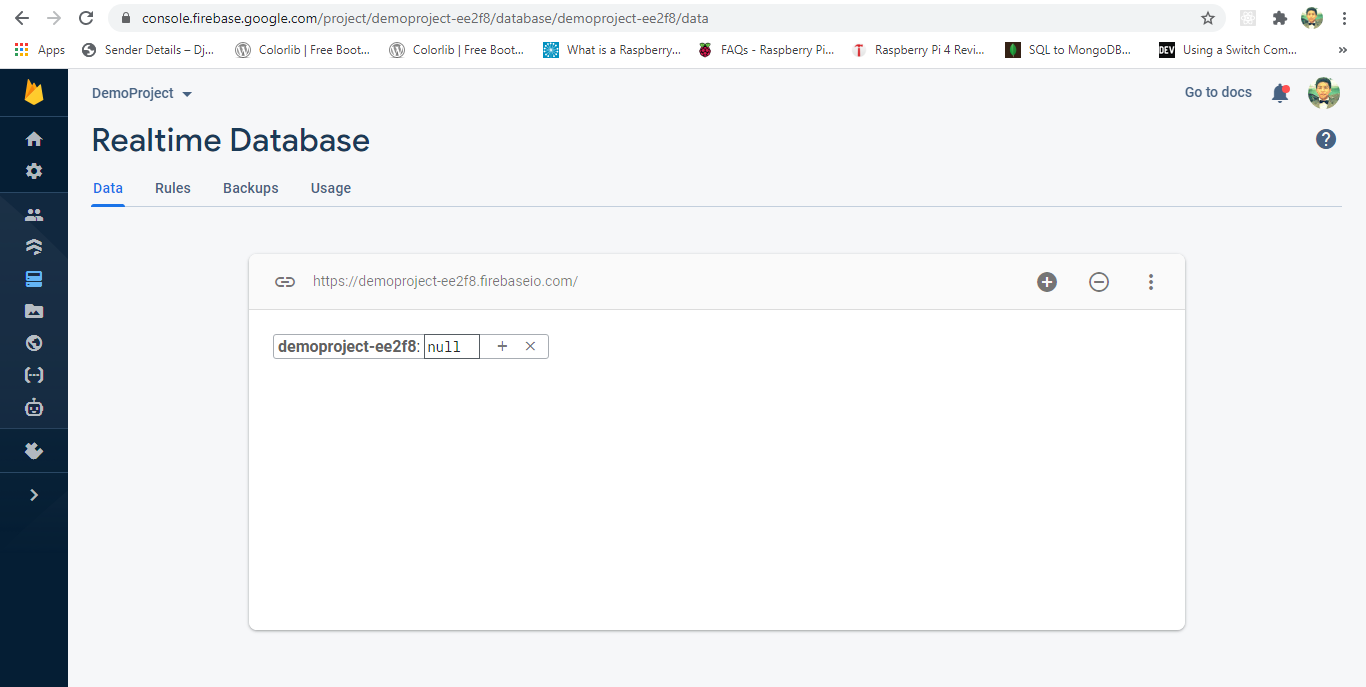Open Machine Learning robot icon in sidebar
Viewport: 1366px width, 687px height.
coord(34,407)
